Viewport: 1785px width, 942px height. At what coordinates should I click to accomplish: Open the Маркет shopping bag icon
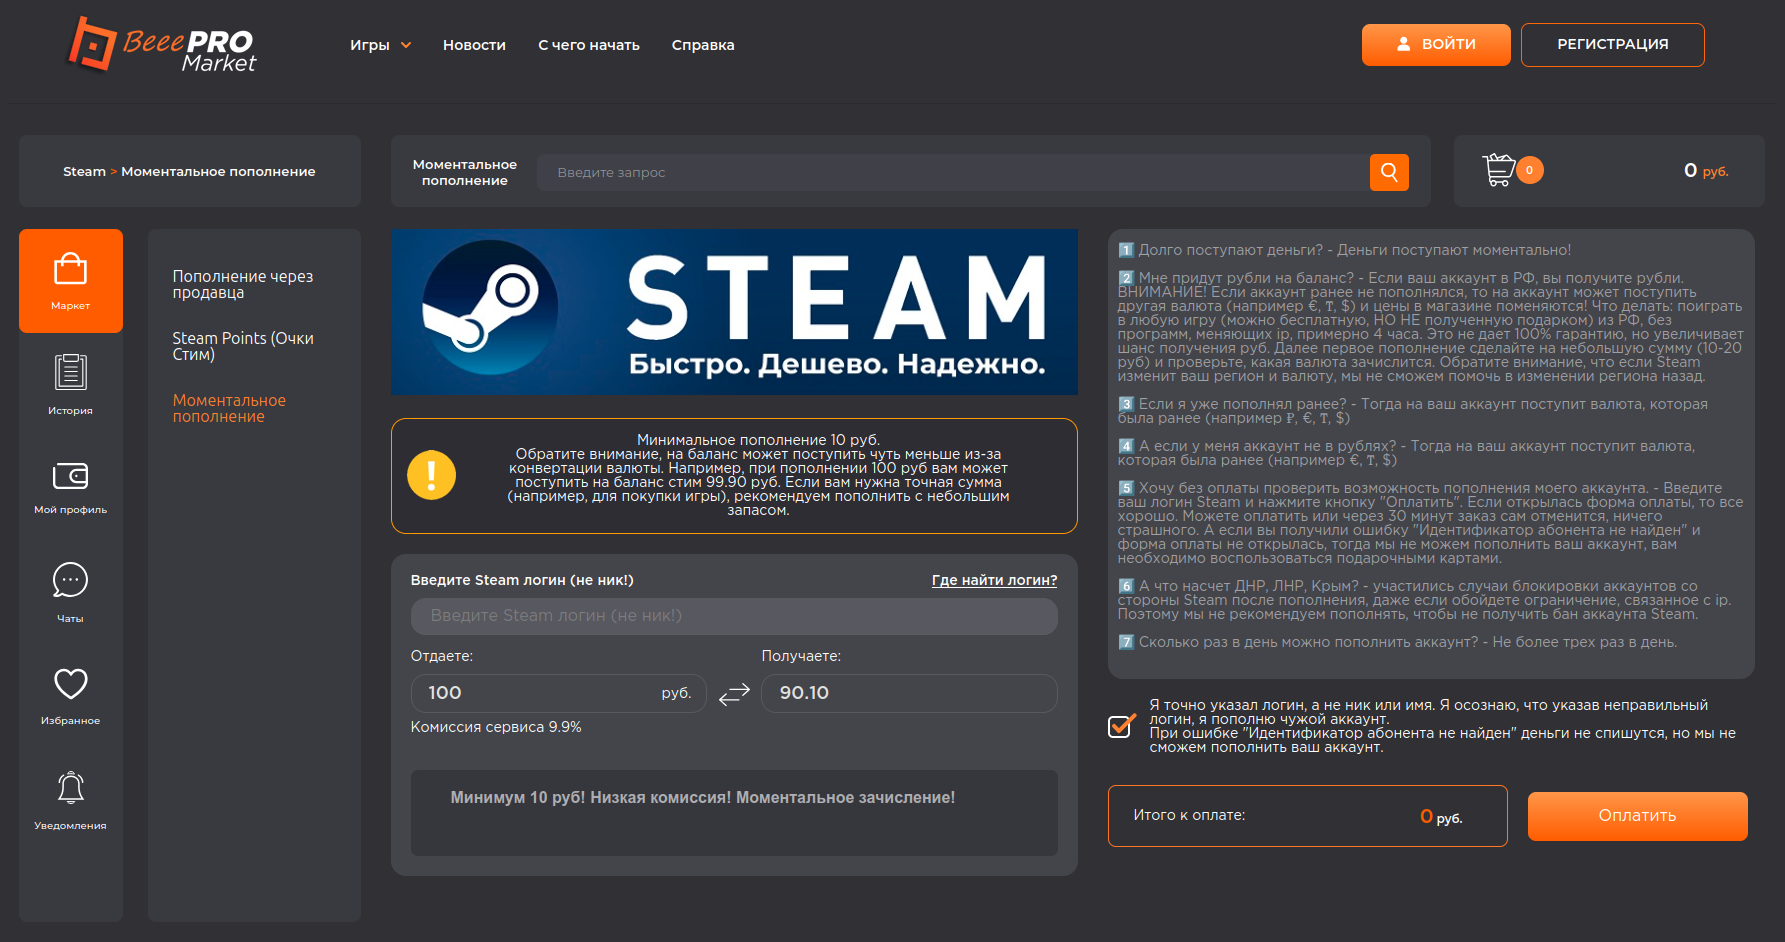coord(70,270)
